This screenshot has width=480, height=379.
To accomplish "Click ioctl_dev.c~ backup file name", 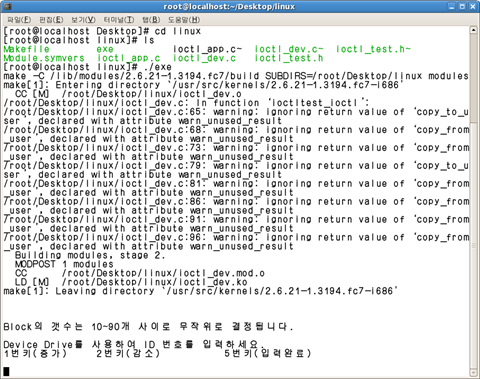I will point(289,49).
